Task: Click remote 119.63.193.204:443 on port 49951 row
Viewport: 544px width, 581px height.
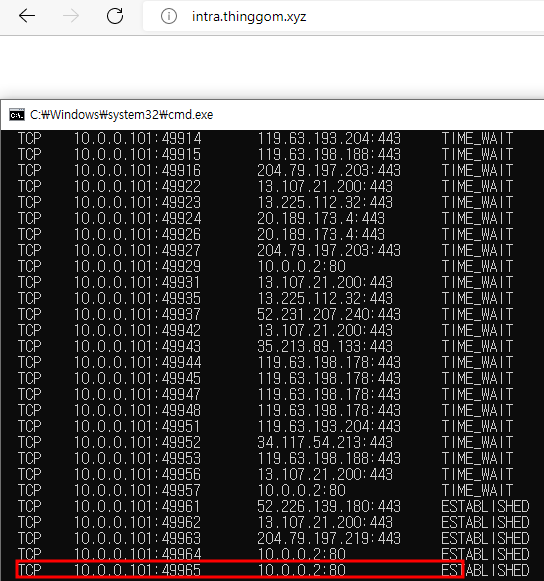Action: [x=329, y=426]
